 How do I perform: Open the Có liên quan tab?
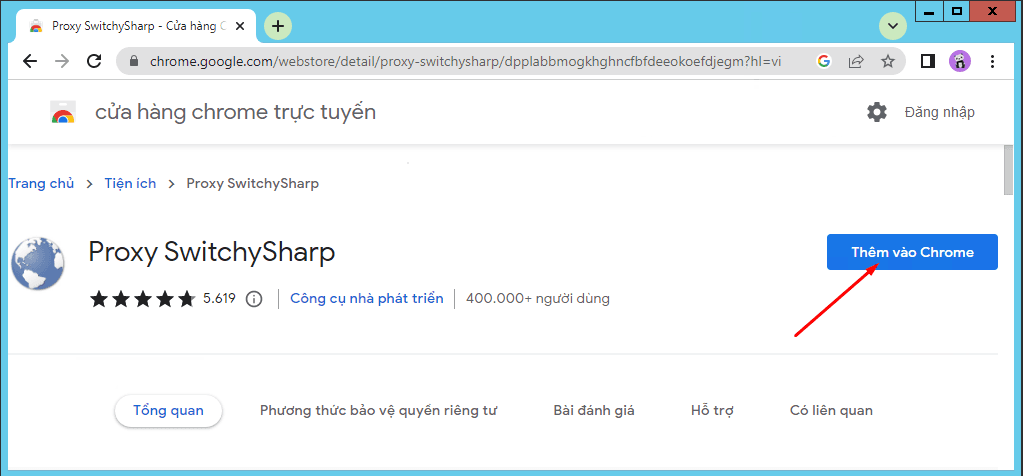(831, 411)
